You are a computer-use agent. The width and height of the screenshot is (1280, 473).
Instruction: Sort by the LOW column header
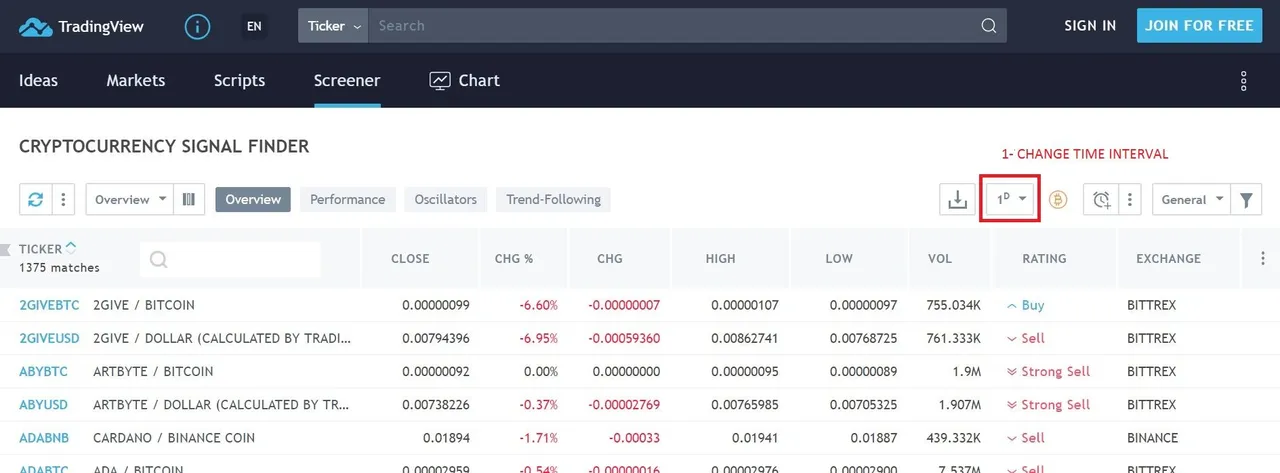(x=839, y=258)
